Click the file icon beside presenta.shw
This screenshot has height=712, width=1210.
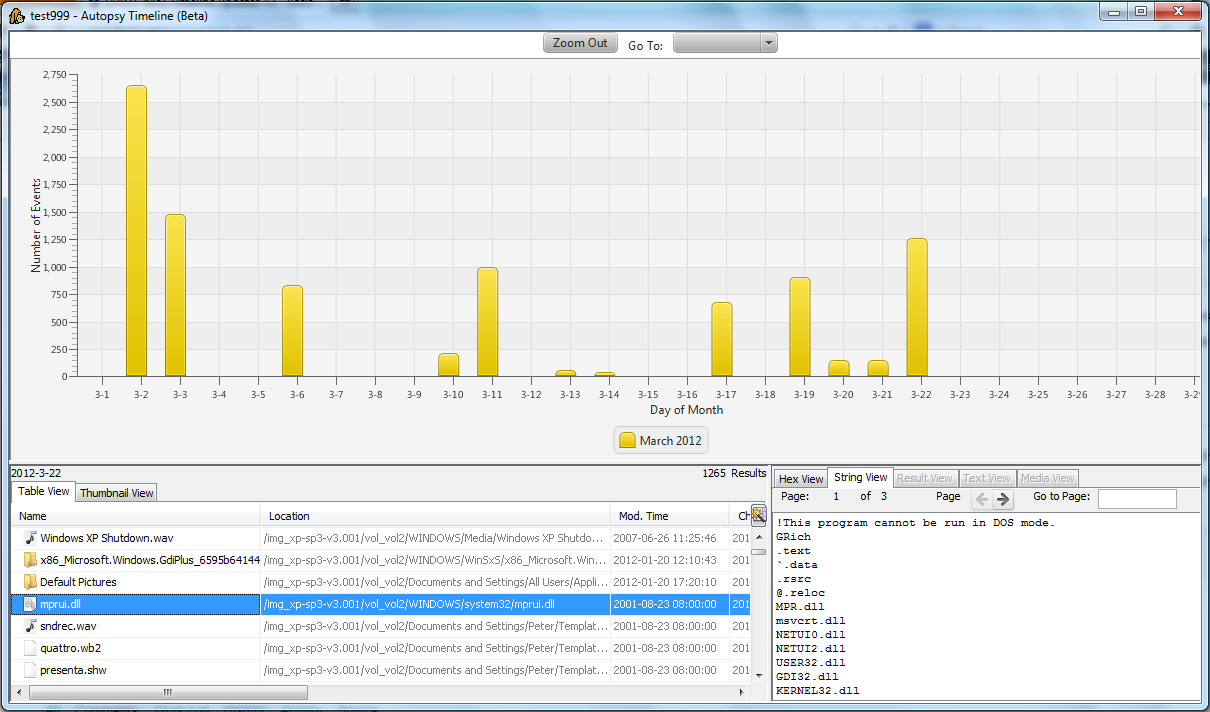30,670
